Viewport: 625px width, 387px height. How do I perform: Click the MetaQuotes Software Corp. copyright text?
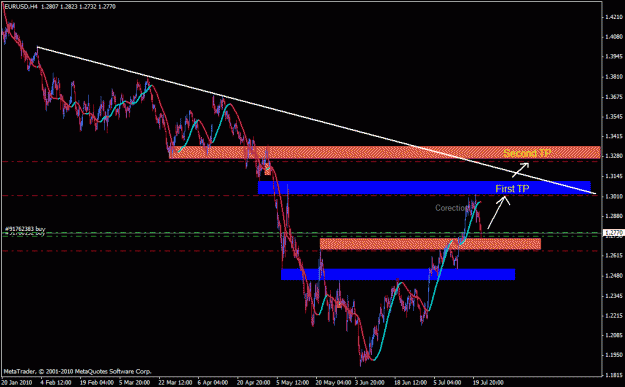[x=78, y=371]
